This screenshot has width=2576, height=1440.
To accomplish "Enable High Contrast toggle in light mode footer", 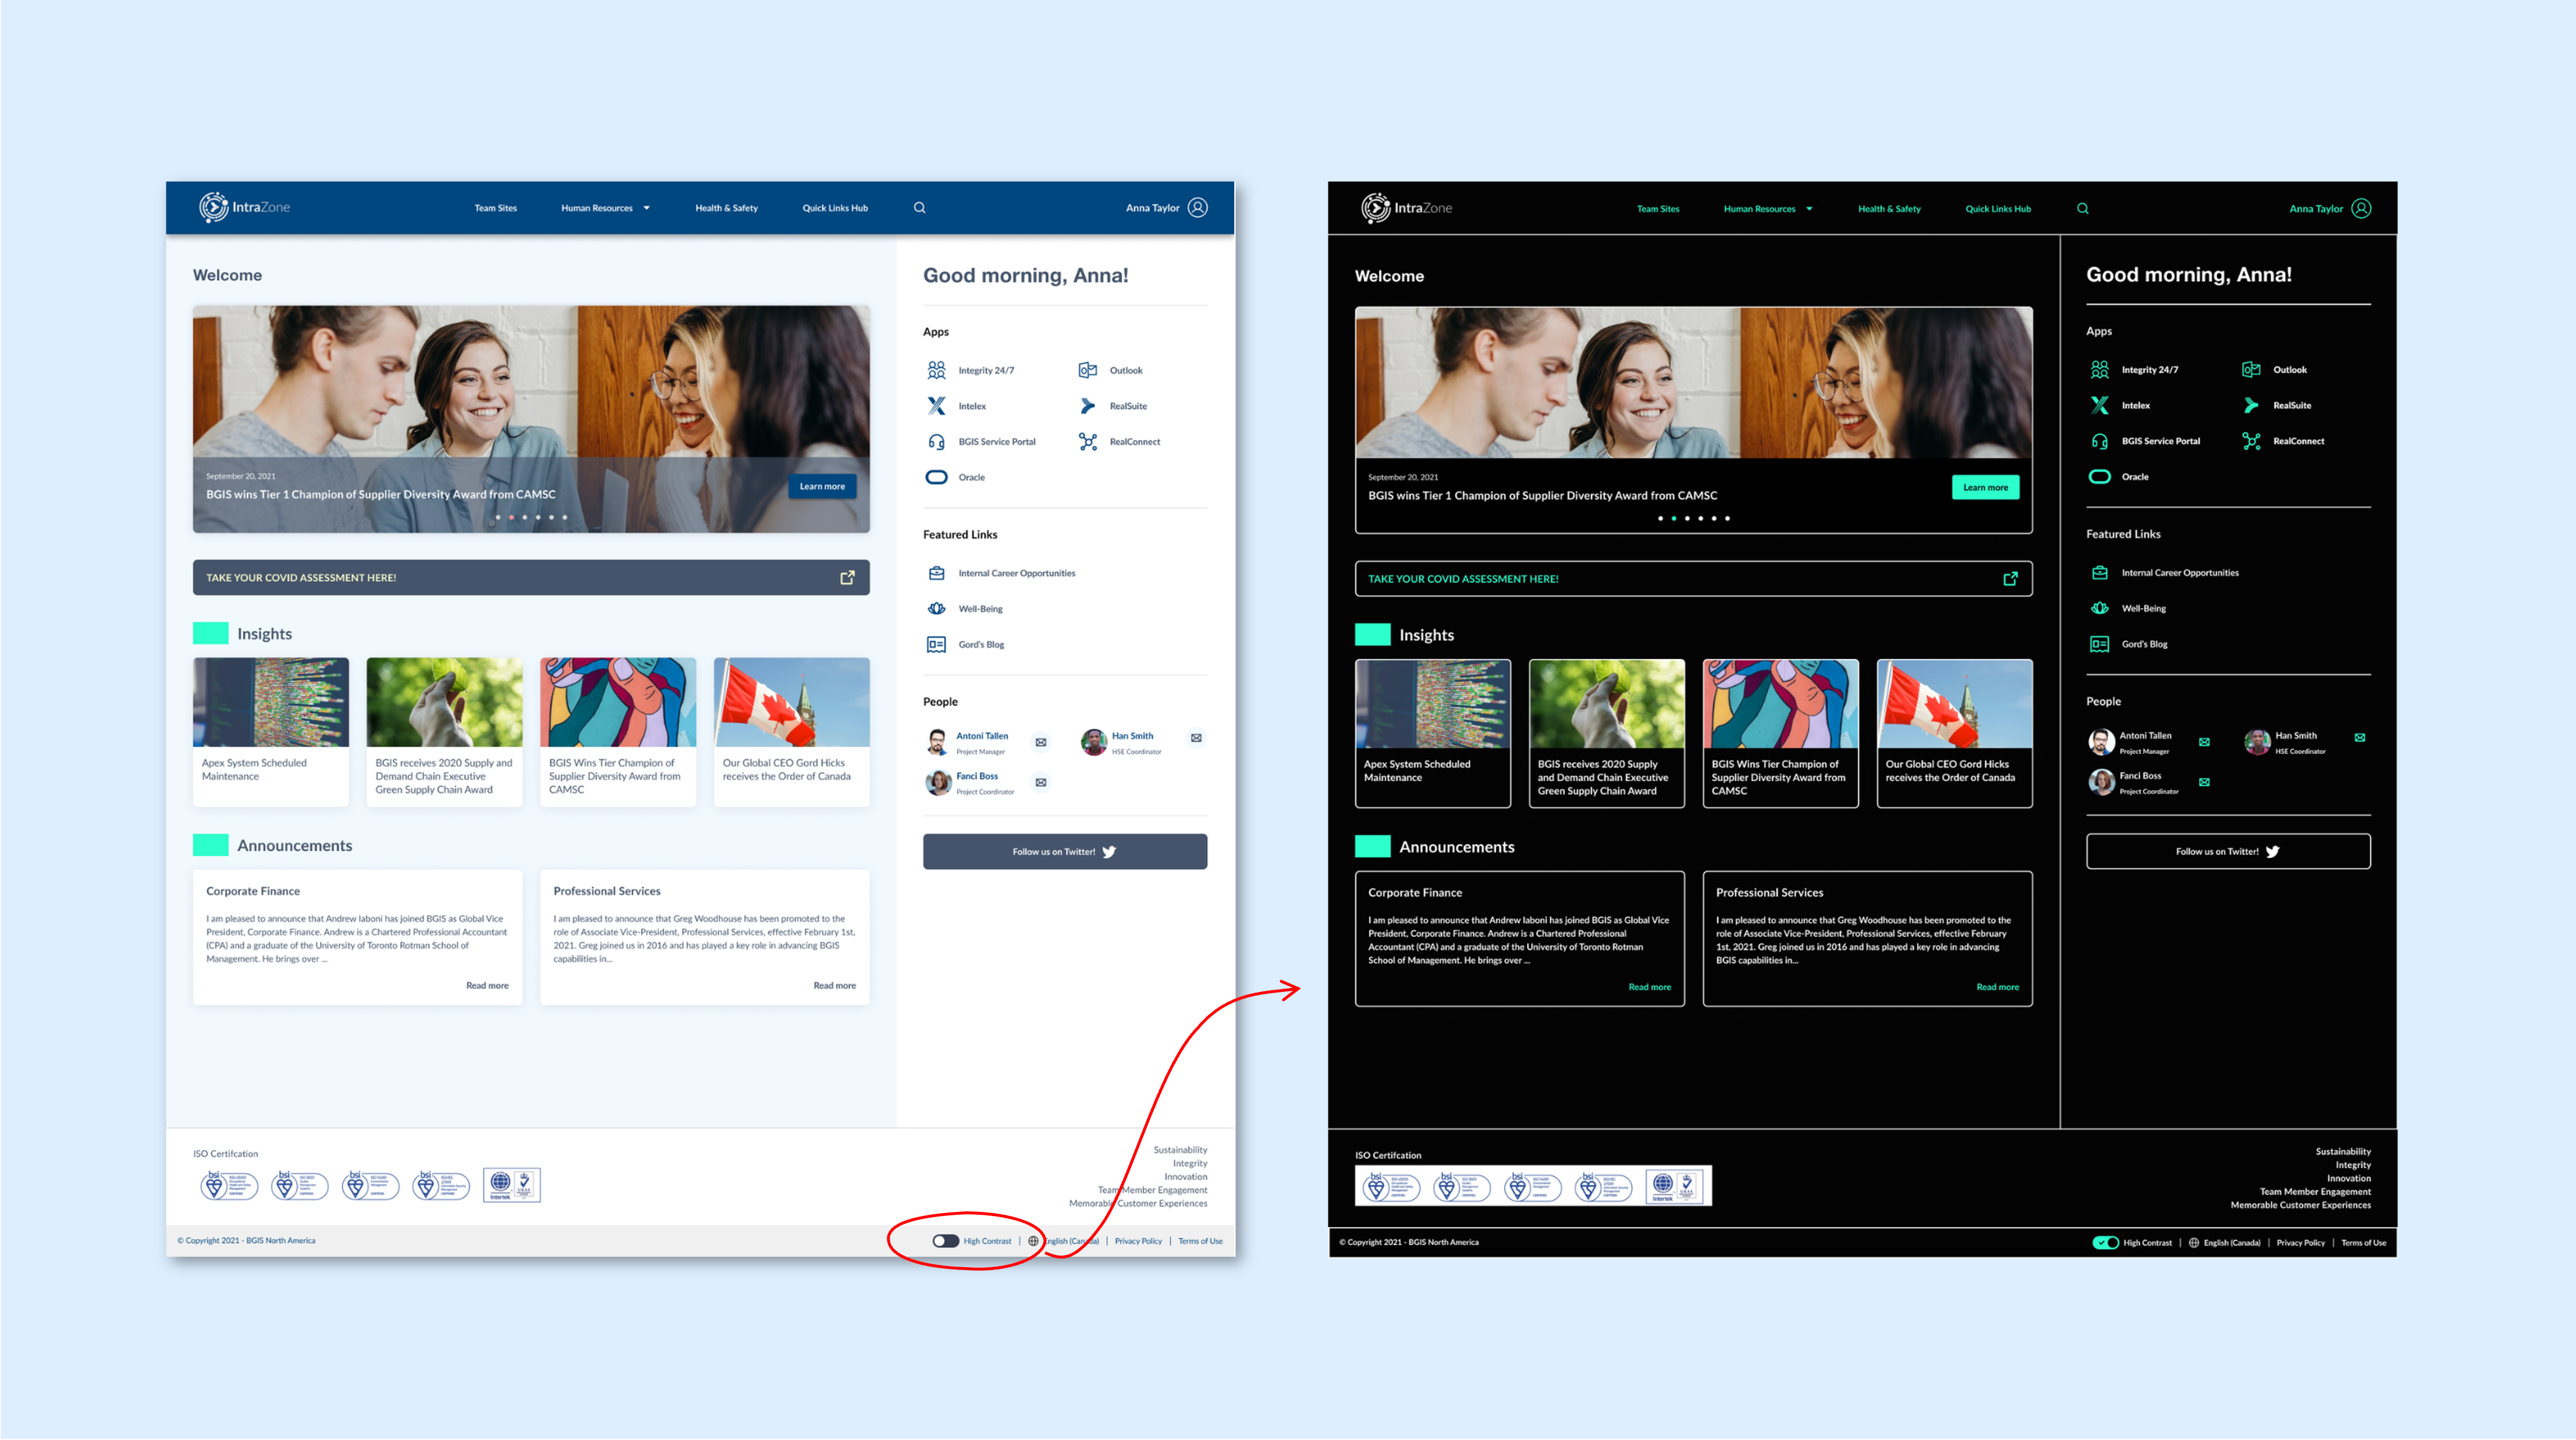I will pyautogui.click(x=945, y=1241).
